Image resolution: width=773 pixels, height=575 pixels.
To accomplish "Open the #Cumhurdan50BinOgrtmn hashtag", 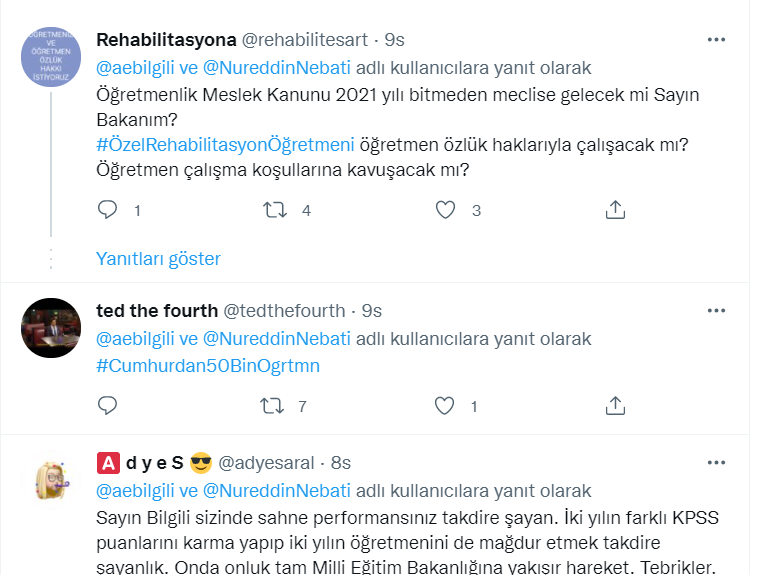I will tap(208, 365).
